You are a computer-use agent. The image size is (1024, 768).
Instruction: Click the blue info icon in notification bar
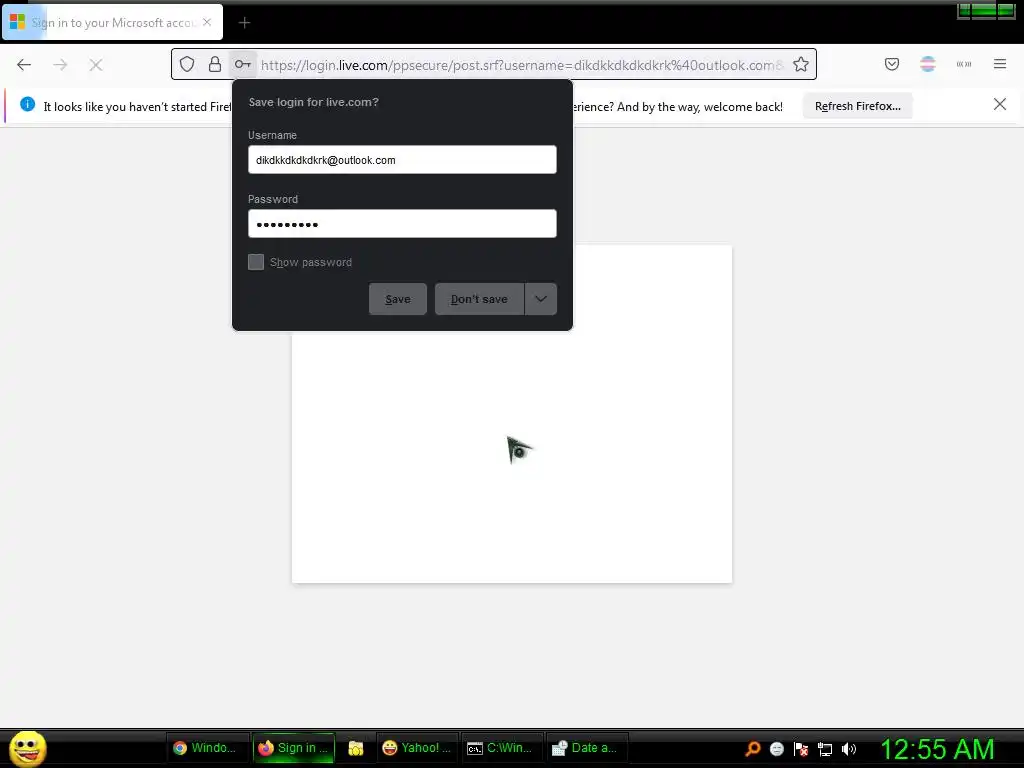[x=27, y=104]
